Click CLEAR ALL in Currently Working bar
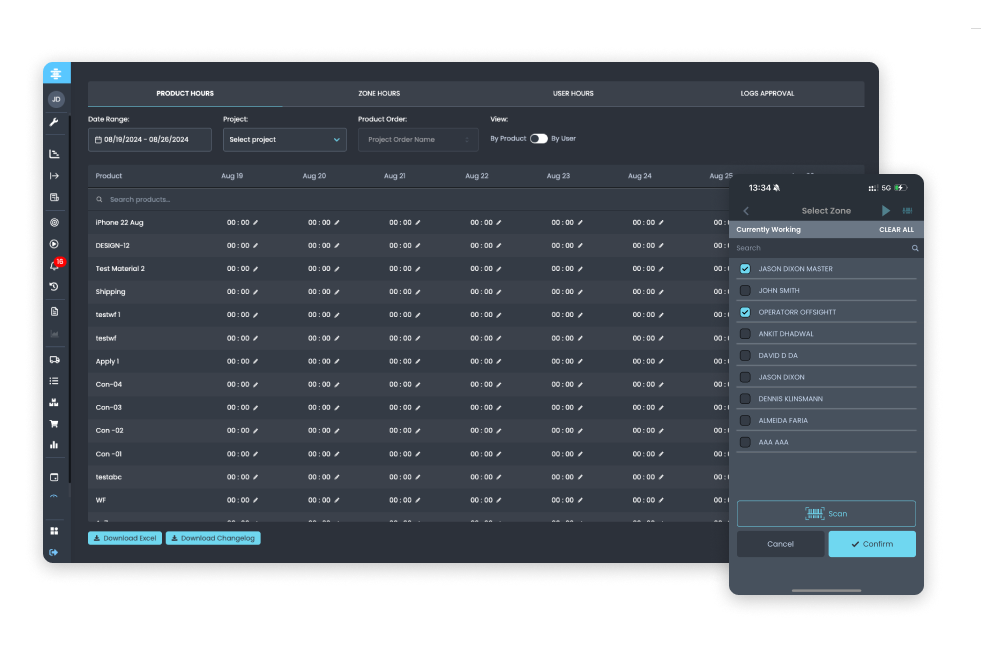The image size is (981, 652). click(896, 230)
